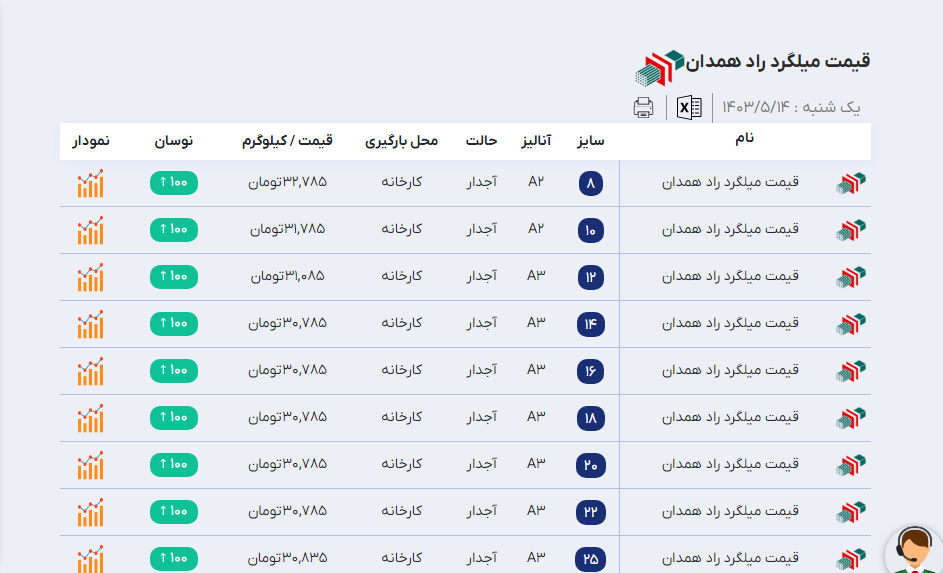Export table using the Excel icon
943x573 pixels.
689,107
